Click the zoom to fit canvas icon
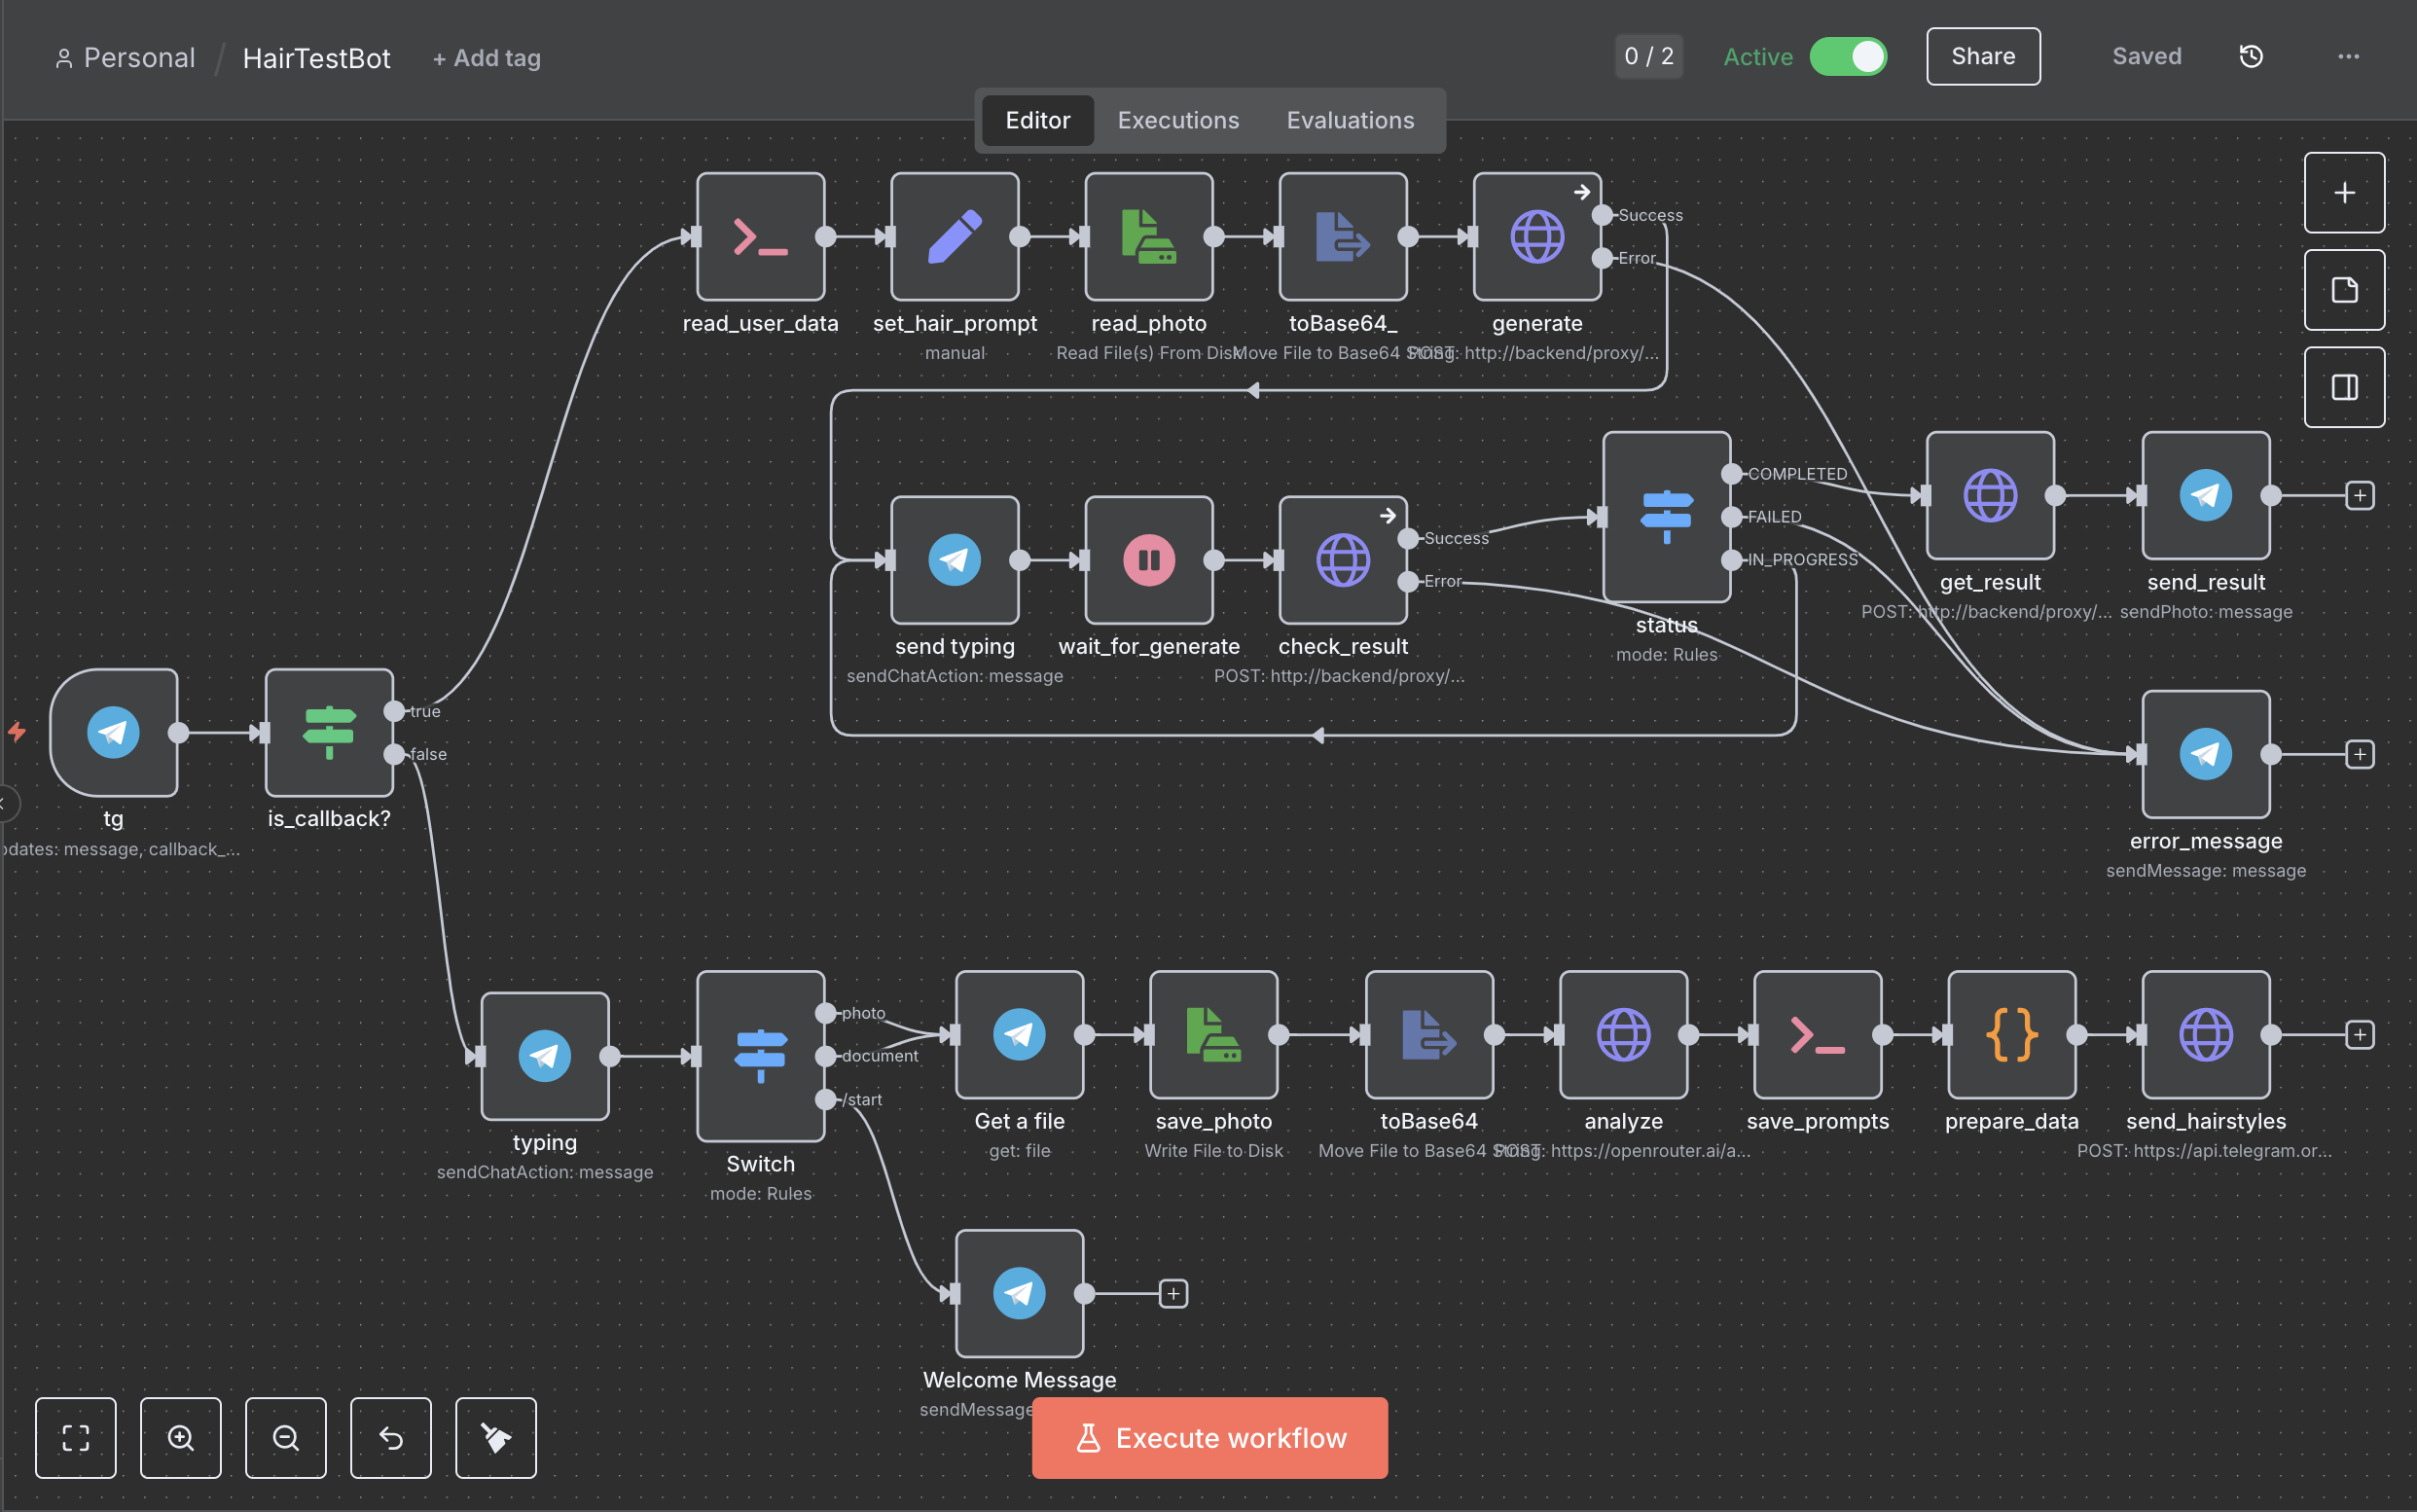 pyautogui.click(x=75, y=1437)
